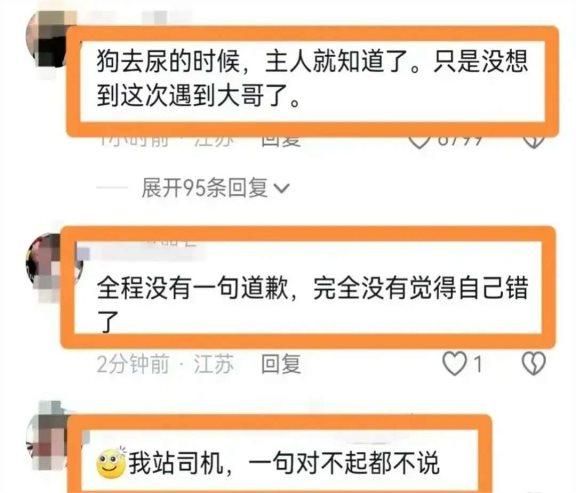Screen dimensions: 576x493
Task: Tap broken-heart icon on top comment
Action: click(533, 142)
